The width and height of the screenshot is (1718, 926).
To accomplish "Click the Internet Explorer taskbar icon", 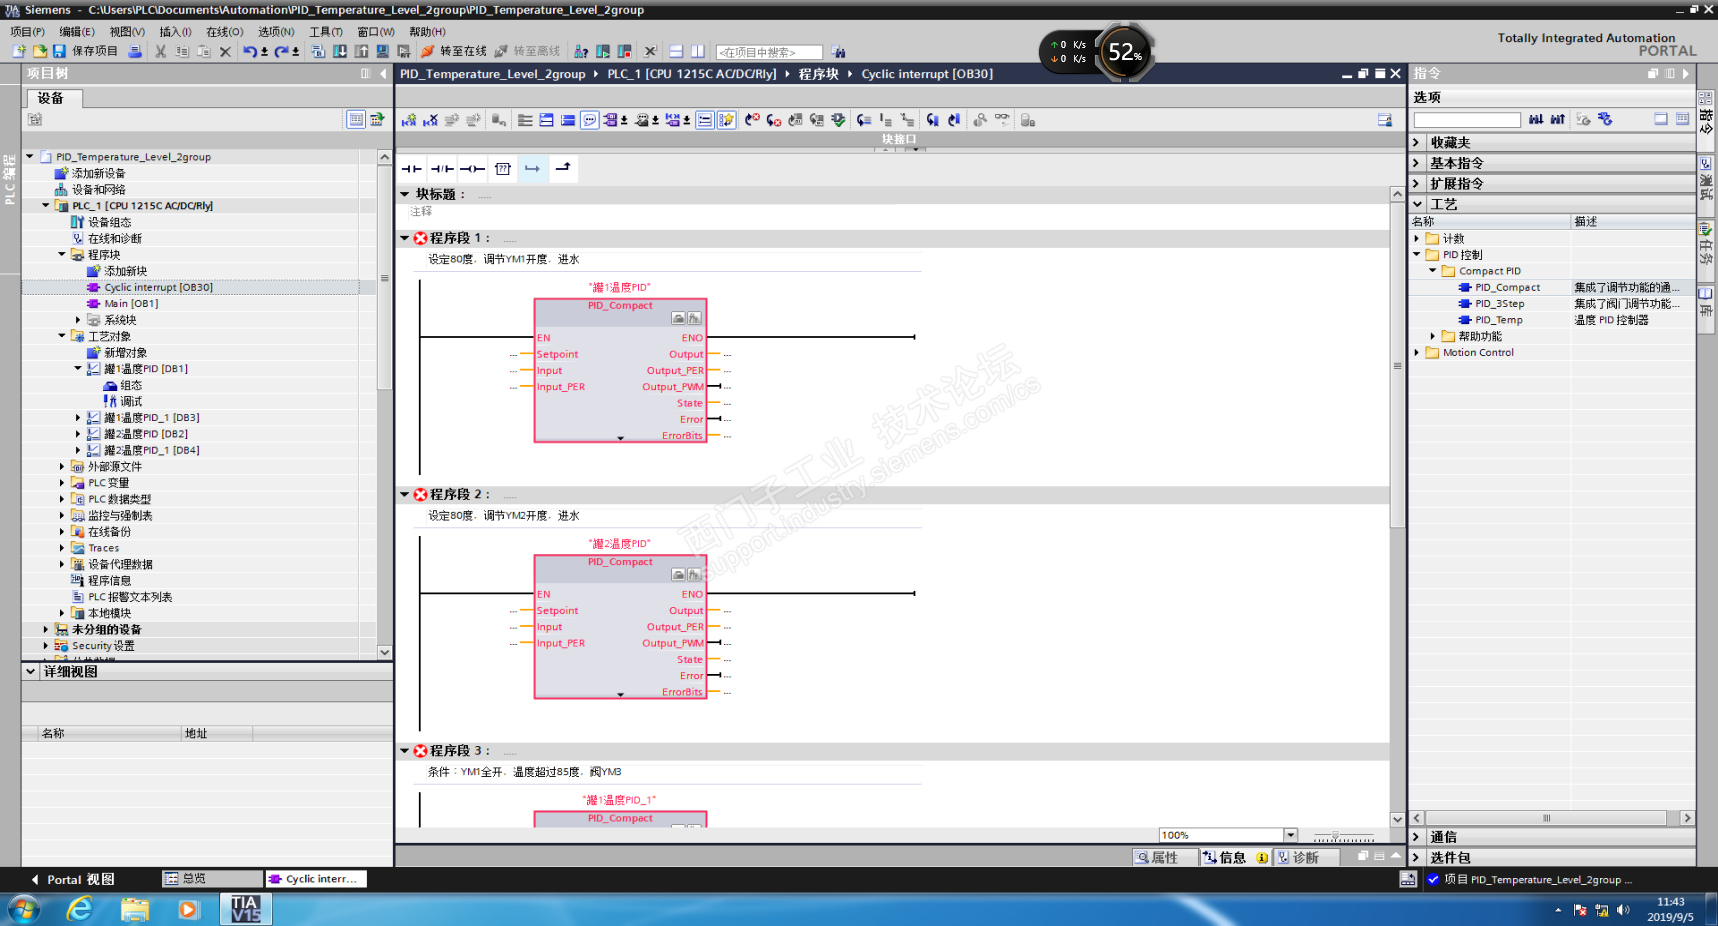I will click(79, 909).
